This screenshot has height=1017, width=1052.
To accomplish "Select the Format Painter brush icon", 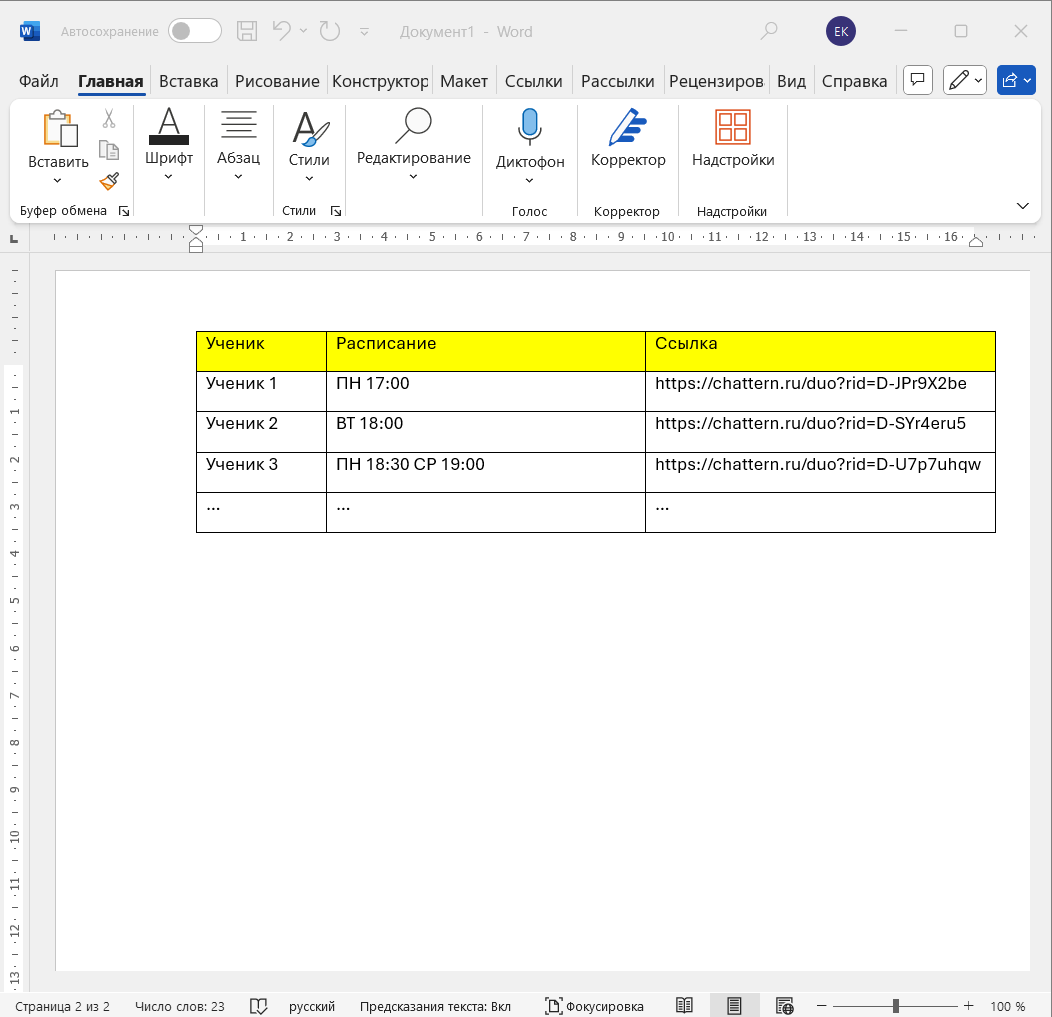I will click(109, 181).
